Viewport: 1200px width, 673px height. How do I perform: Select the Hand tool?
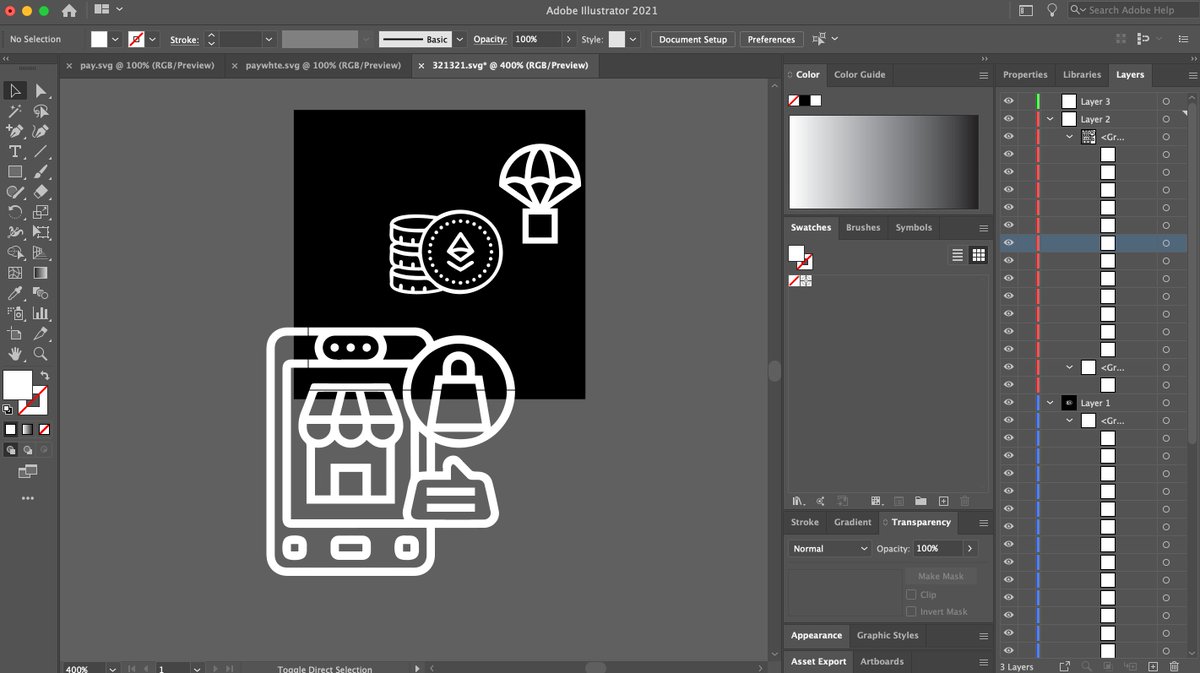point(15,354)
